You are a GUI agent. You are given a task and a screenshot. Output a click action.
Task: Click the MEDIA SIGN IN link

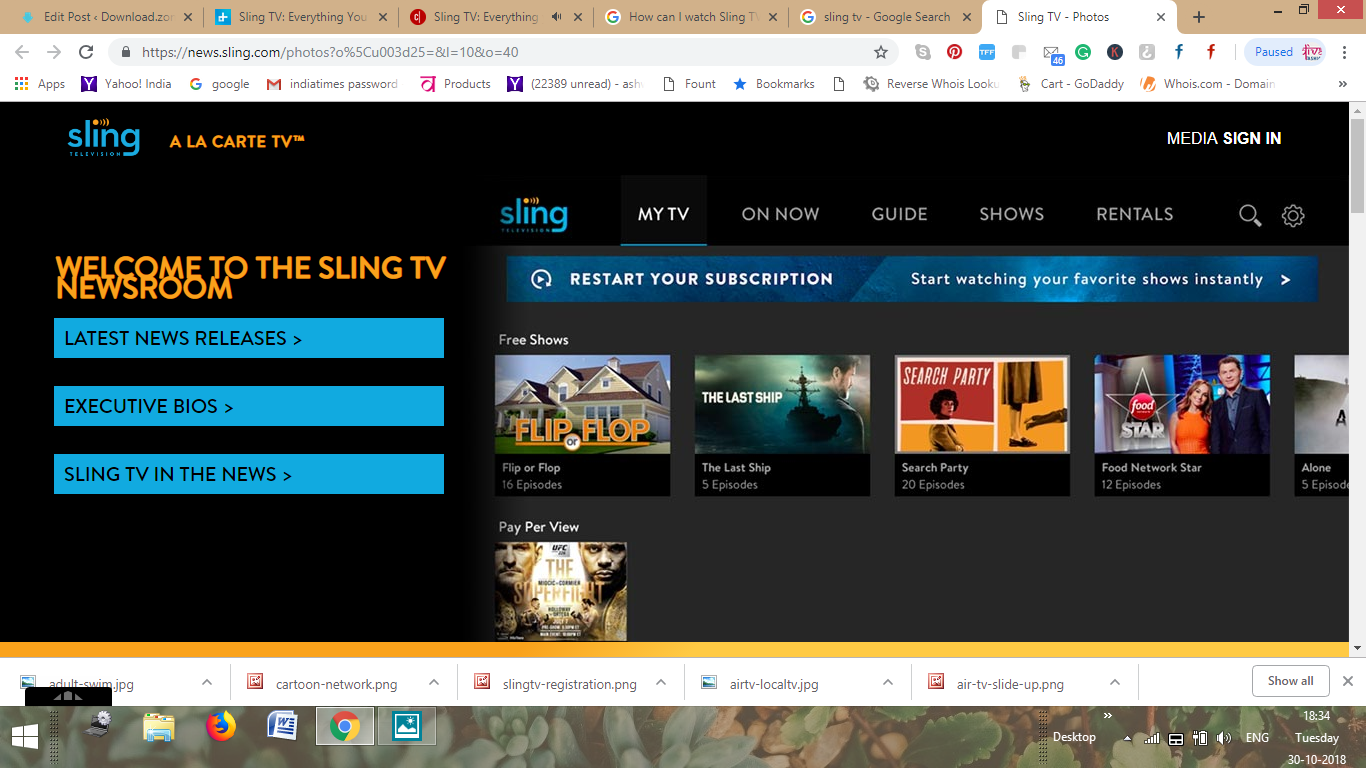[x=1224, y=138]
